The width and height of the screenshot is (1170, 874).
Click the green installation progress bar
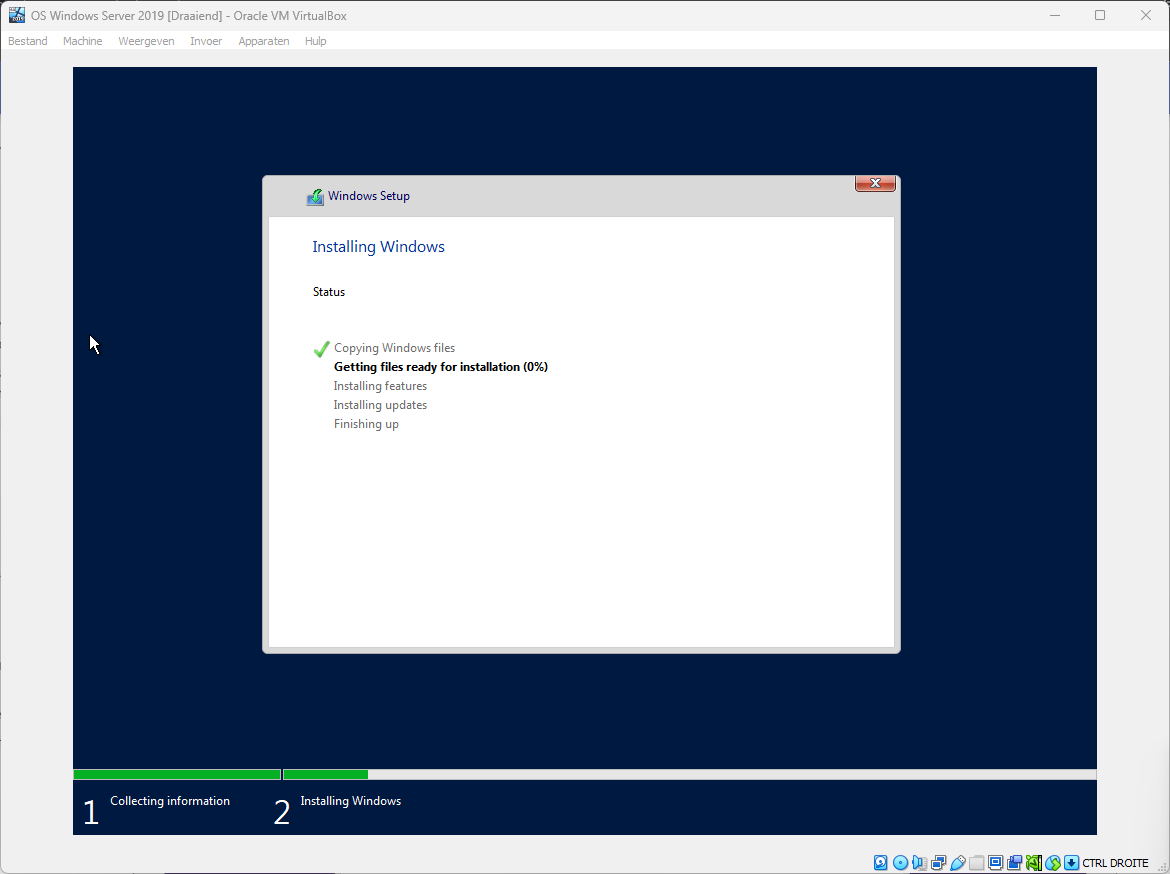tap(176, 773)
